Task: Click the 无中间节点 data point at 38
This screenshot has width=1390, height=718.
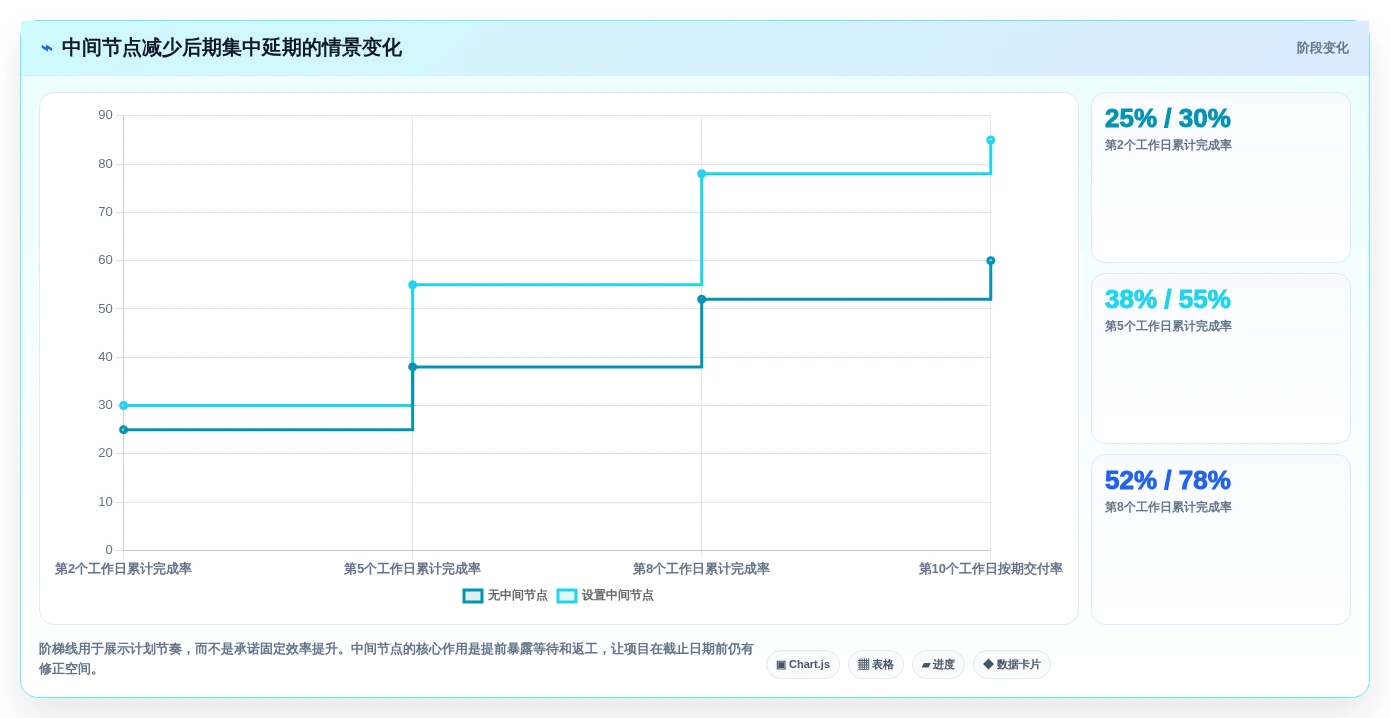Action: [x=412, y=367]
